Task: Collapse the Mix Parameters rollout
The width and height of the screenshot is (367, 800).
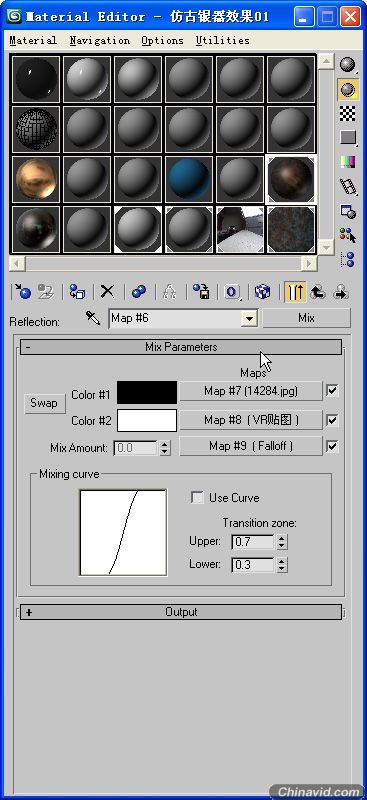Action: point(181,347)
